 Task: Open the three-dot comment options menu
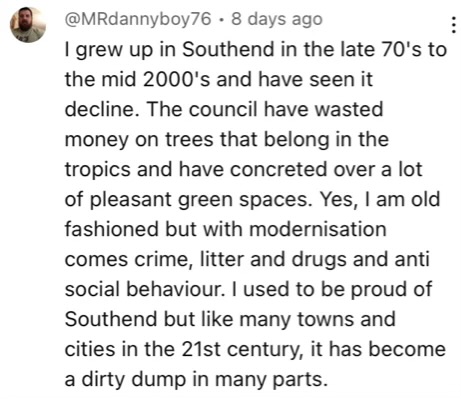click(453, 25)
